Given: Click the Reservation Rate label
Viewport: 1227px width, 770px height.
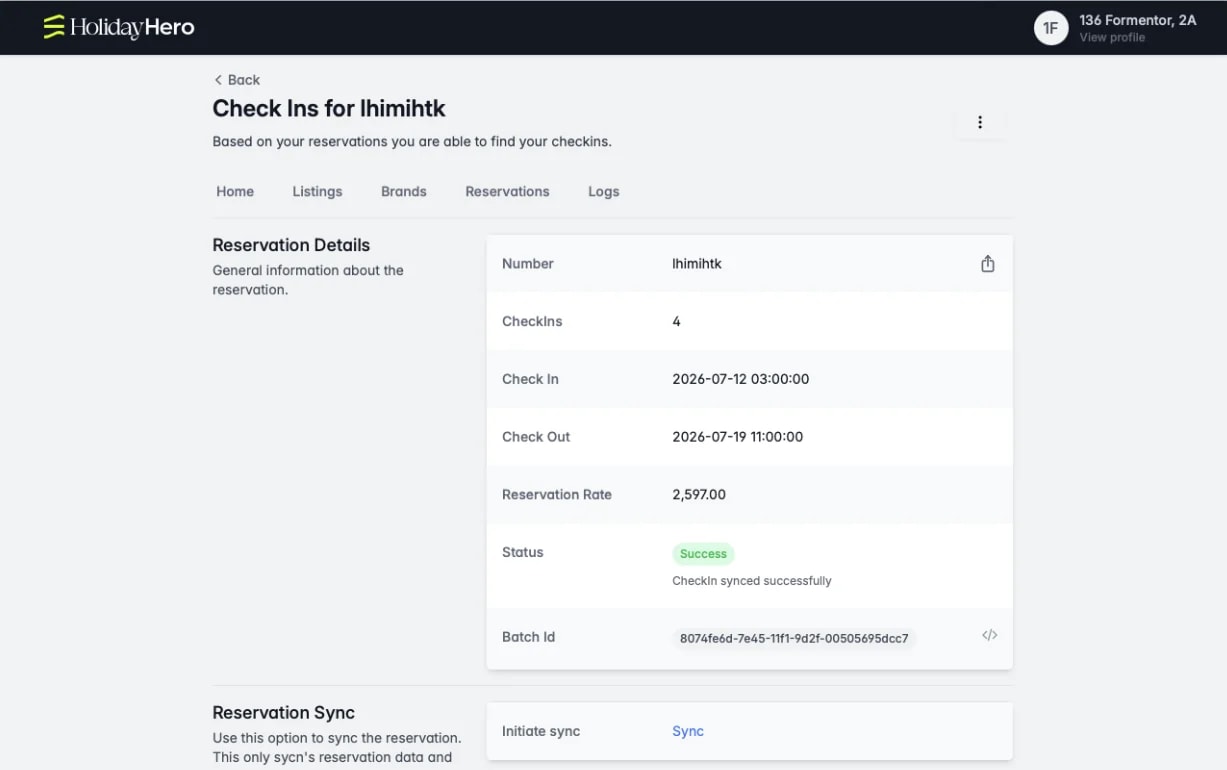Looking at the screenshot, I should point(557,494).
